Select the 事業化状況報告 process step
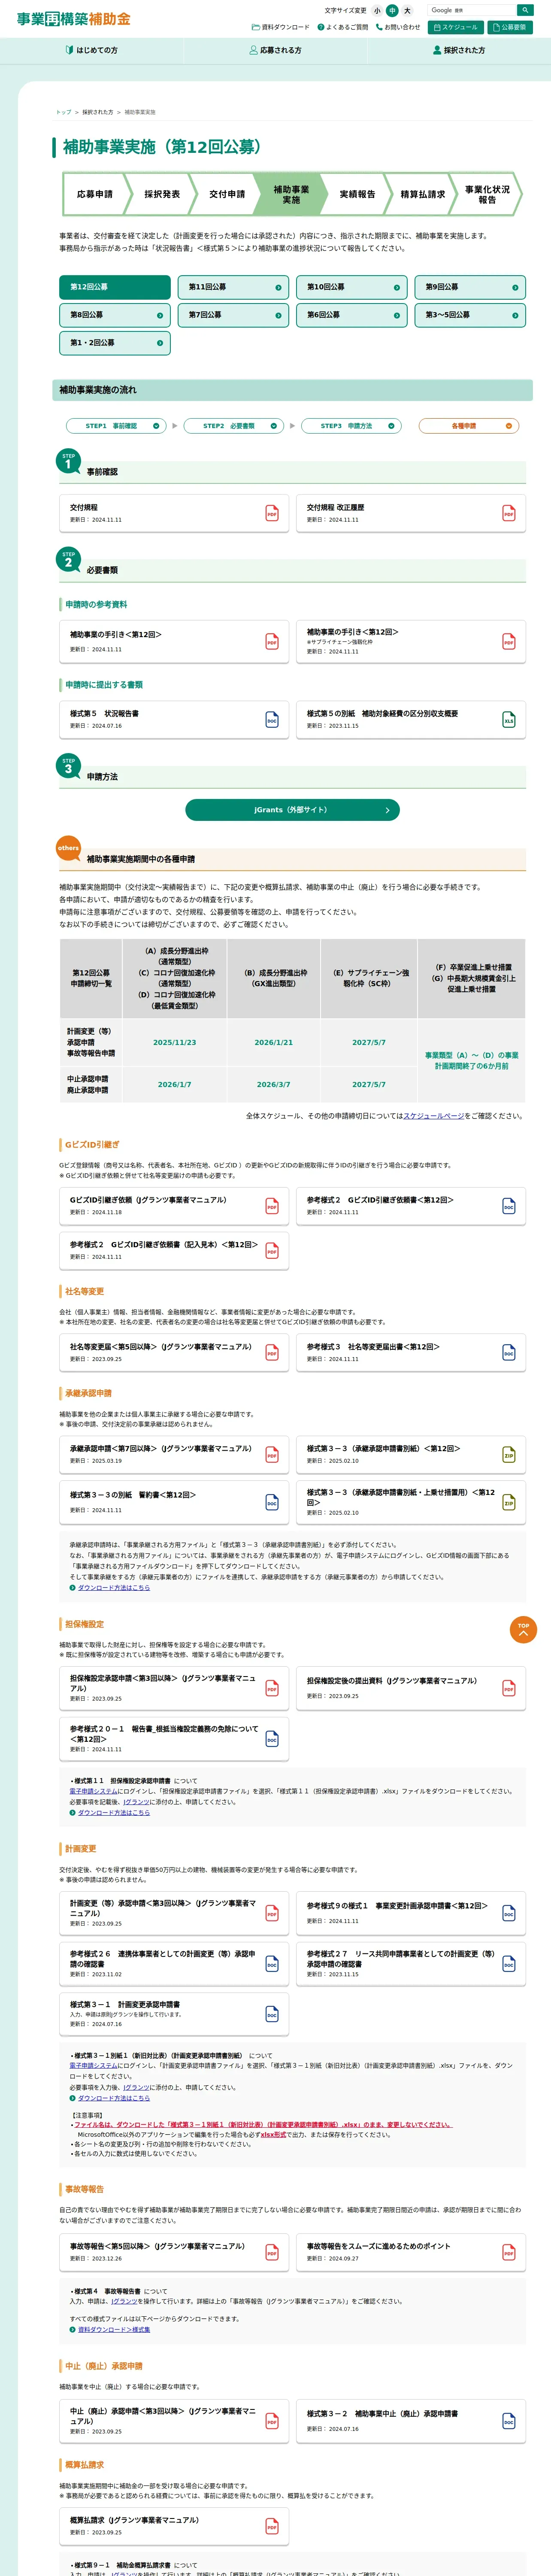The image size is (551, 2576). pos(487,194)
